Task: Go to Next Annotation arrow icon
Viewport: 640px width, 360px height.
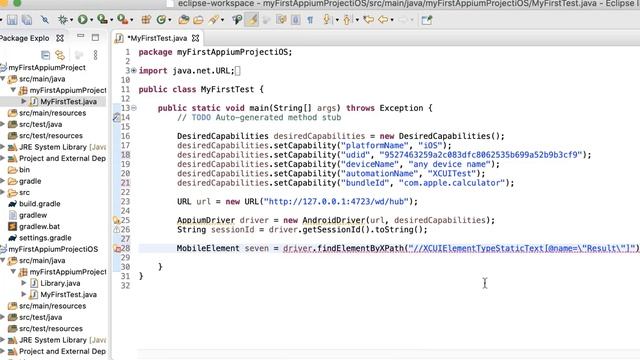Action: (327, 20)
